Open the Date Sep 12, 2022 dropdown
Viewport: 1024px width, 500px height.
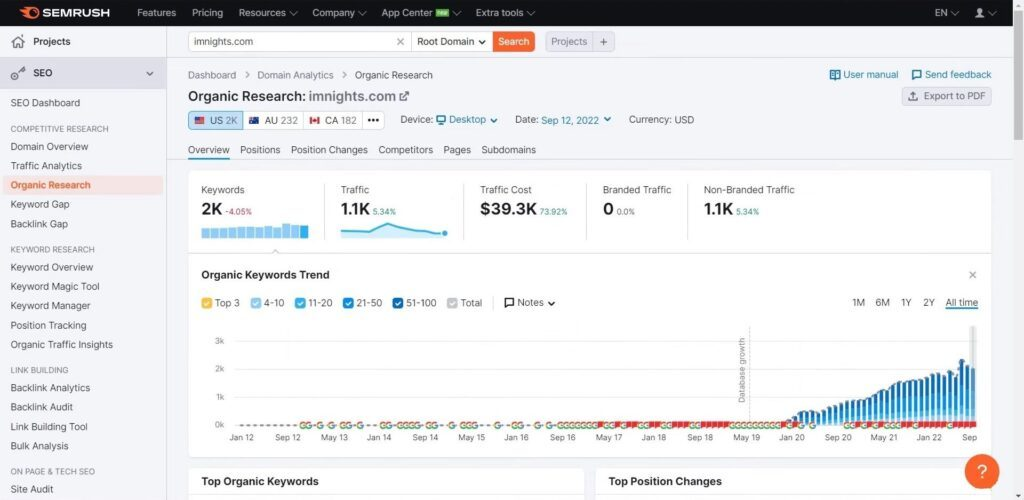click(x=576, y=120)
